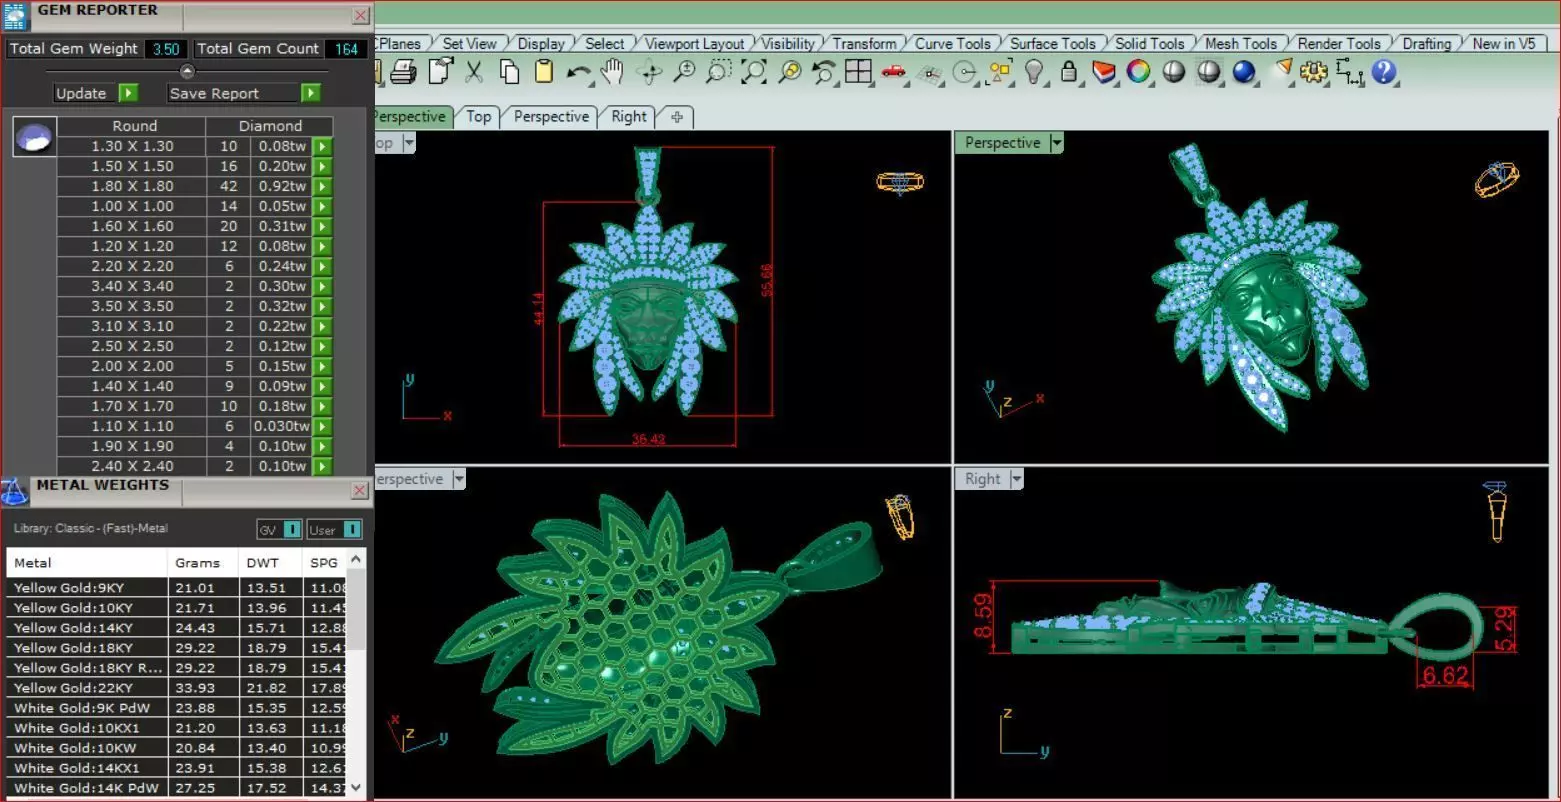Image resolution: width=1561 pixels, height=802 pixels.
Task: Click the Cut scissors icon
Action: (475, 72)
